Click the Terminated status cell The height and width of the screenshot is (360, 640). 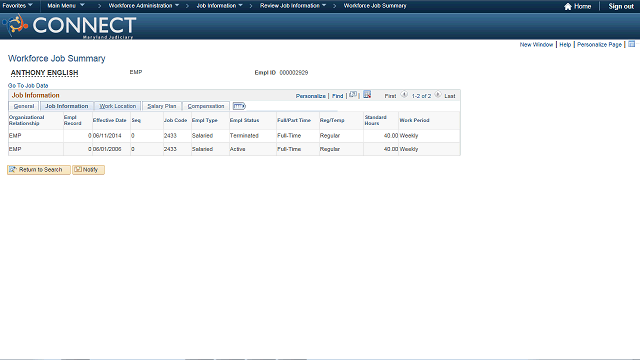tap(244, 136)
